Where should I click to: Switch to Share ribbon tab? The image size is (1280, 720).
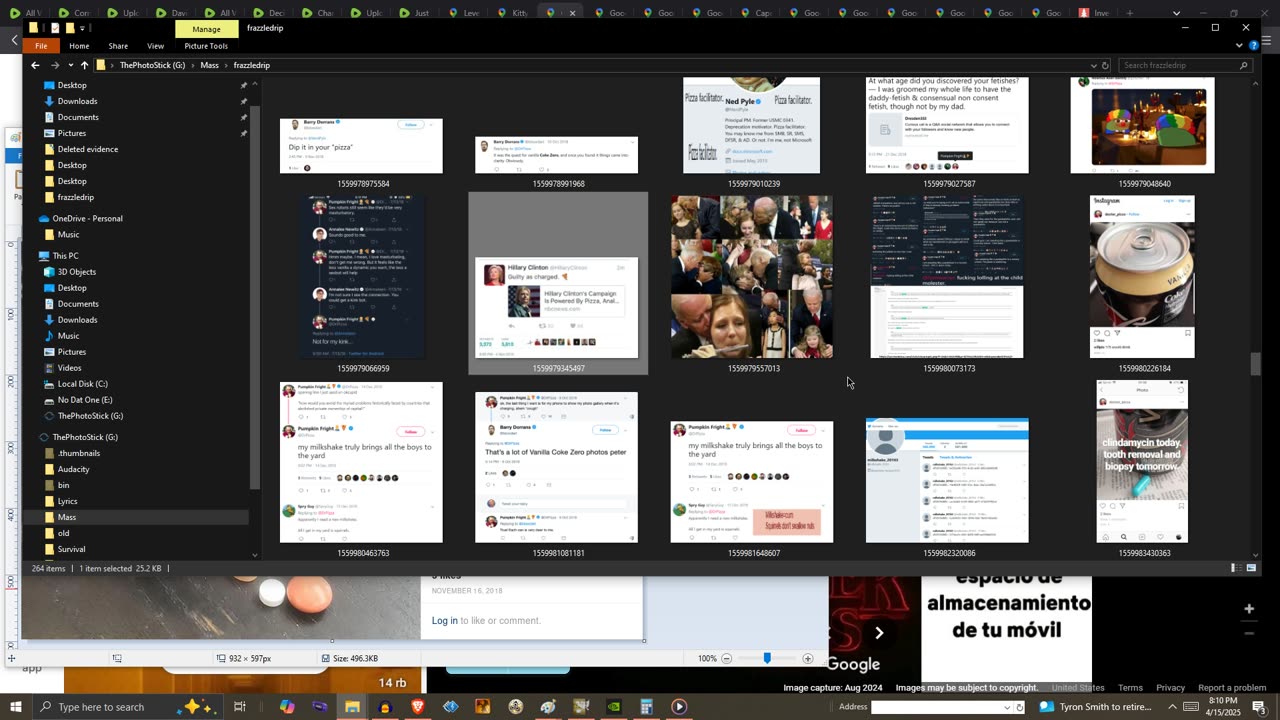[118, 46]
